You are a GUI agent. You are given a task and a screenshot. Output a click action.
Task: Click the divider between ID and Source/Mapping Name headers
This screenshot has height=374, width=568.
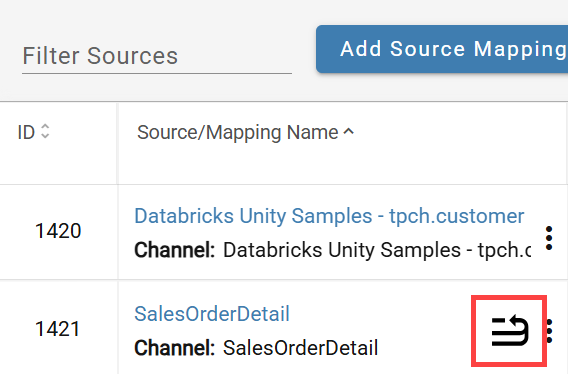point(117,144)
